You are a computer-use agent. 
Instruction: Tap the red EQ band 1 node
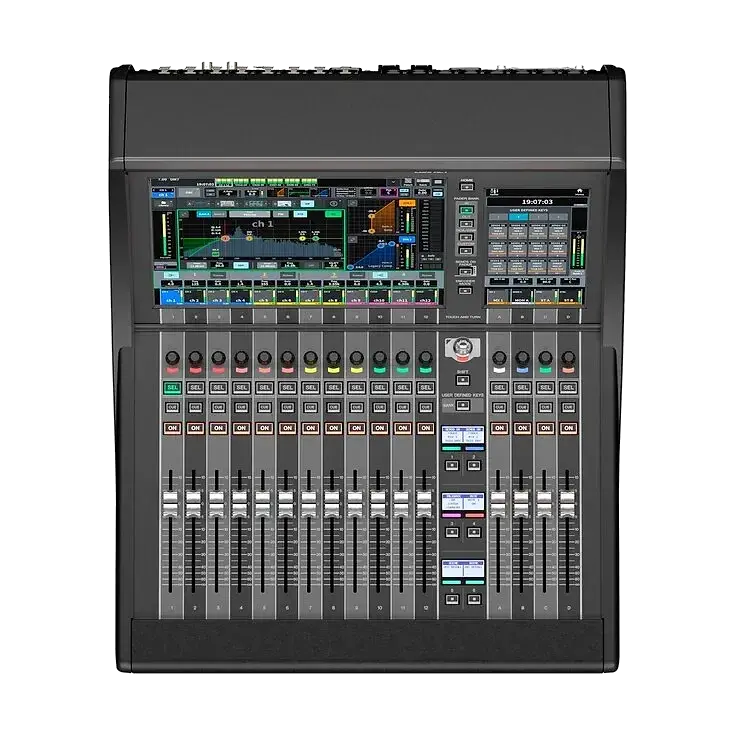(x=225, y=239)
